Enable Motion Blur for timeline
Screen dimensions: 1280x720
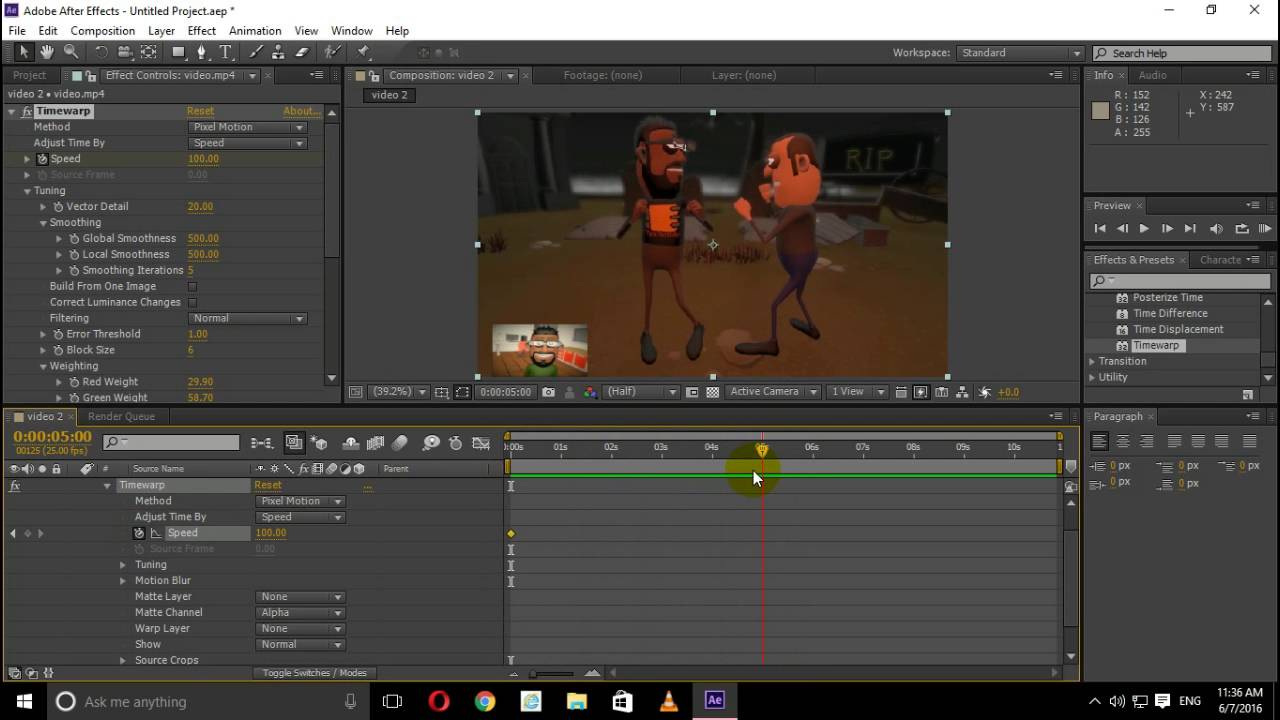(400, 443)
